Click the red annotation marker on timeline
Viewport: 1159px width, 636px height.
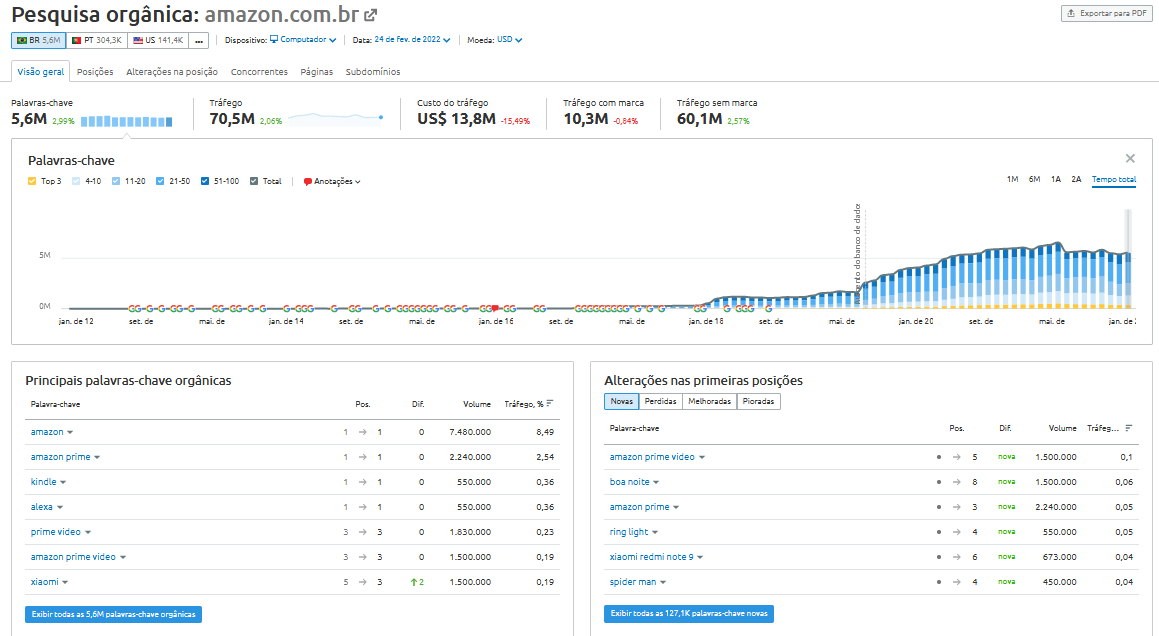point(495,309)
